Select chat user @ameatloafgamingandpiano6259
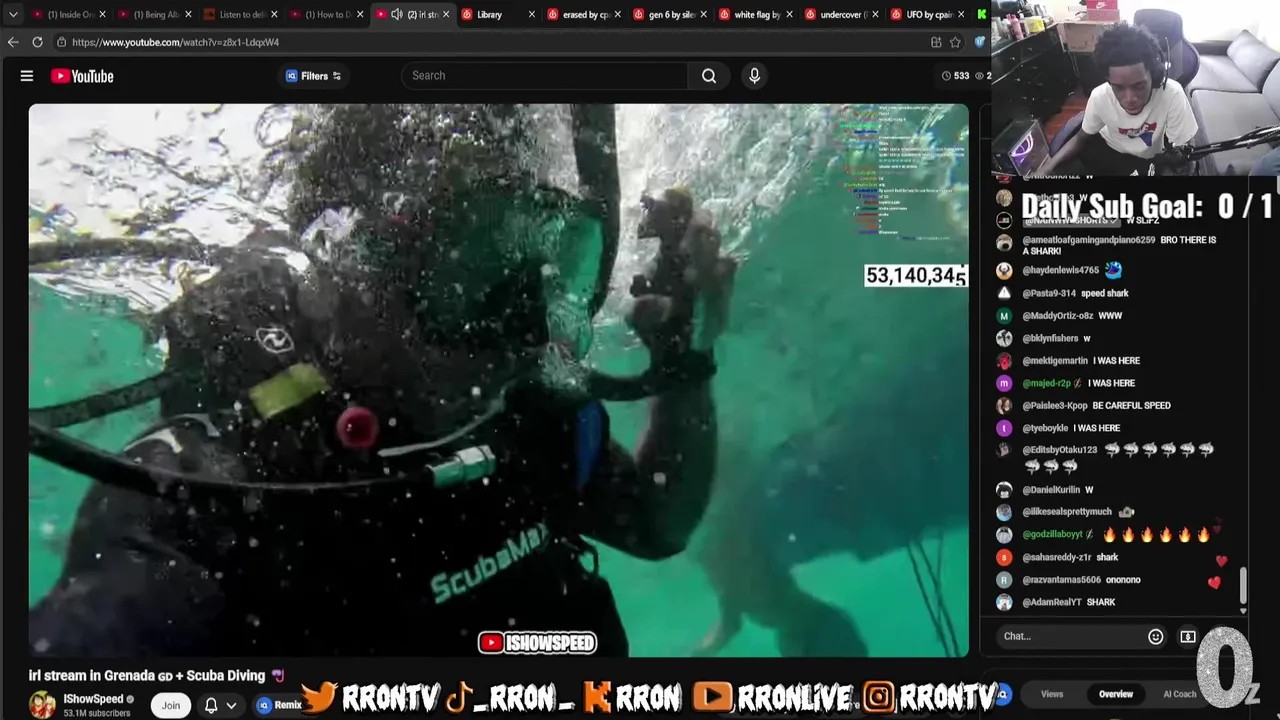The image size is (1280, 720). [x=1089, y=240]
